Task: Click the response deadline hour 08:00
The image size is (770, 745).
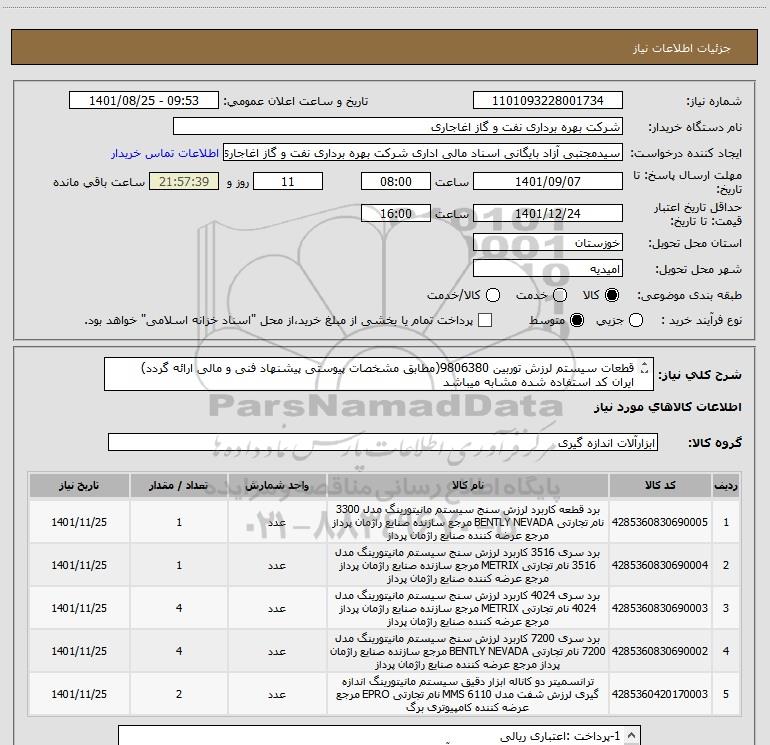Action: click(396, 181)
